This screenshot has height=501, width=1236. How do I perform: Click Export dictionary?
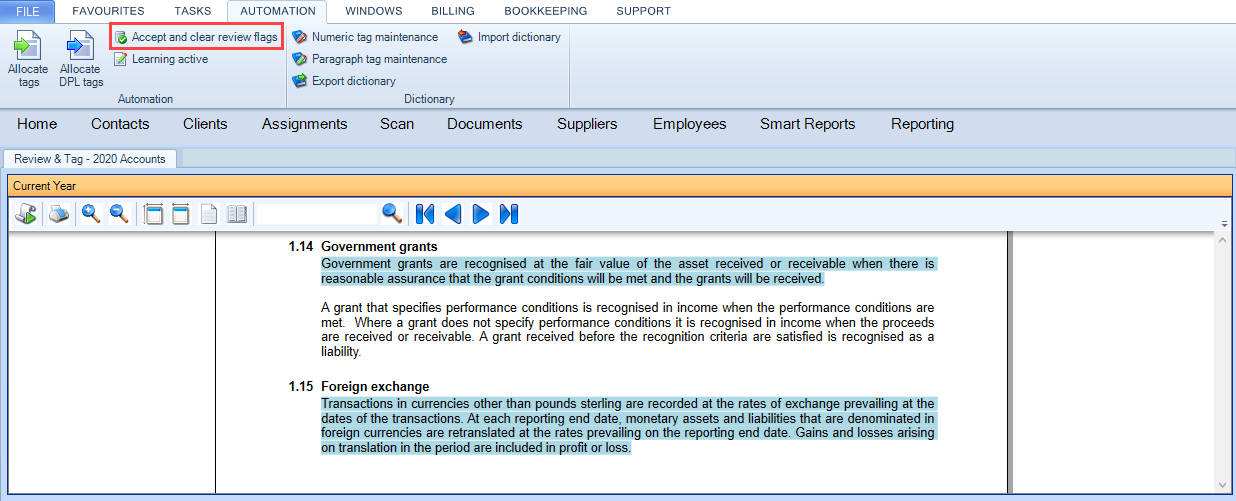pos(344,81)
